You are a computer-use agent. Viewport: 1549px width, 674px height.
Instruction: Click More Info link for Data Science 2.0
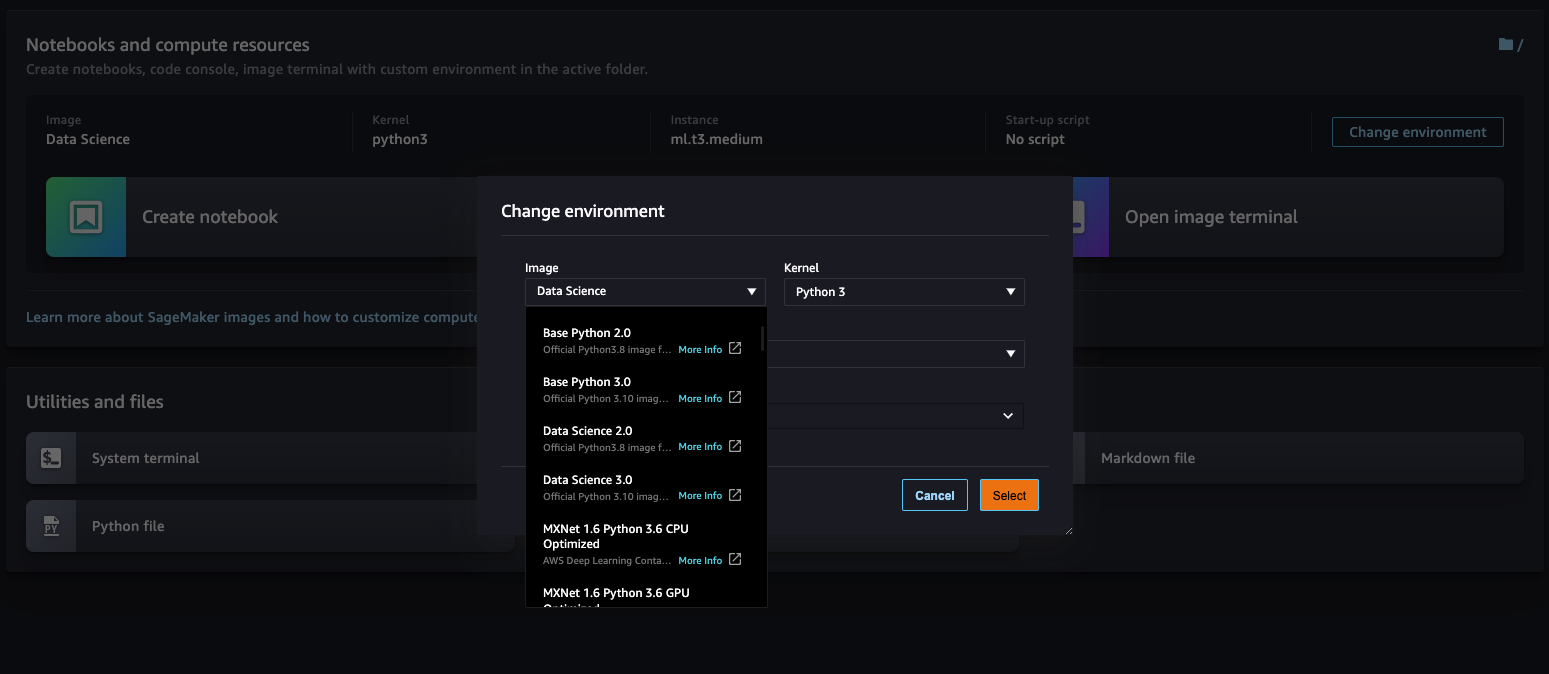(x=700, y=447)
